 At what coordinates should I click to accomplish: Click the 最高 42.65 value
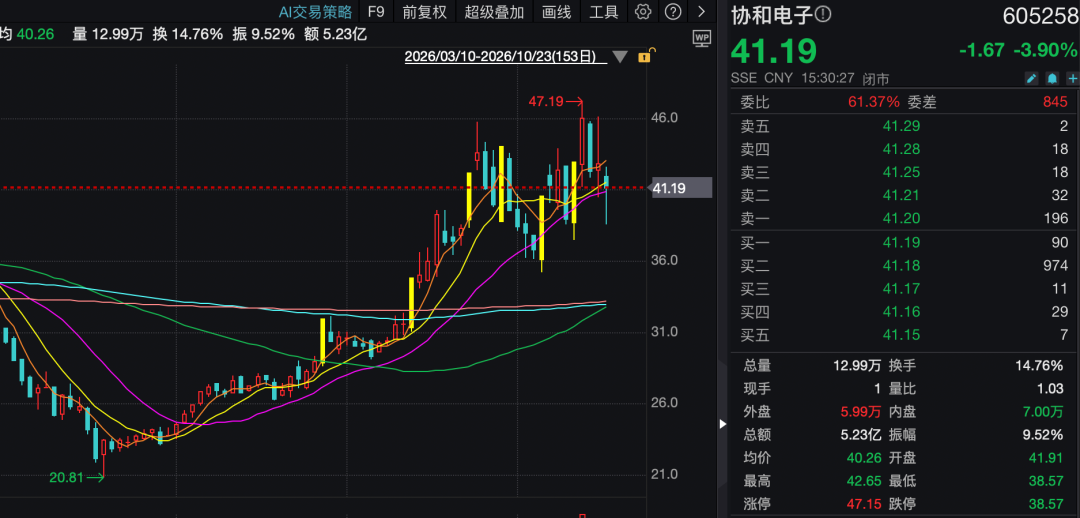pos(864,481)
